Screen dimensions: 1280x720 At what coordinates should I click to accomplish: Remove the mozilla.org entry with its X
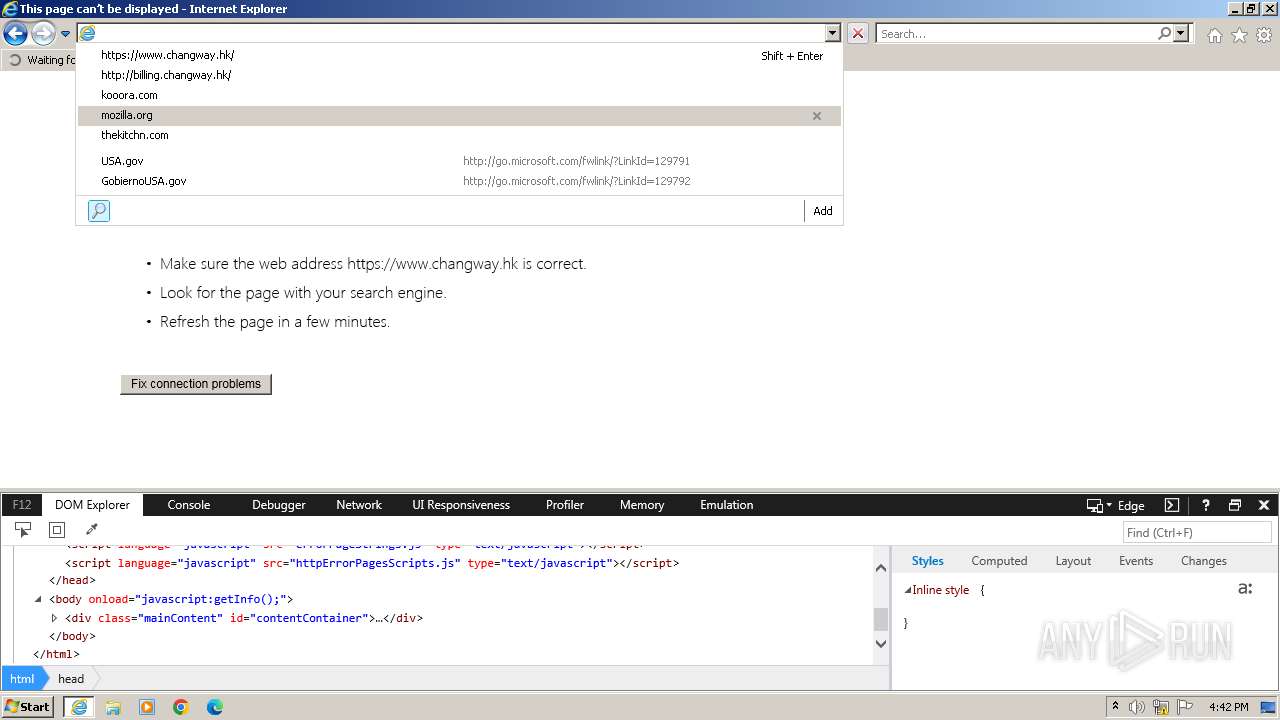click(817, 116)
